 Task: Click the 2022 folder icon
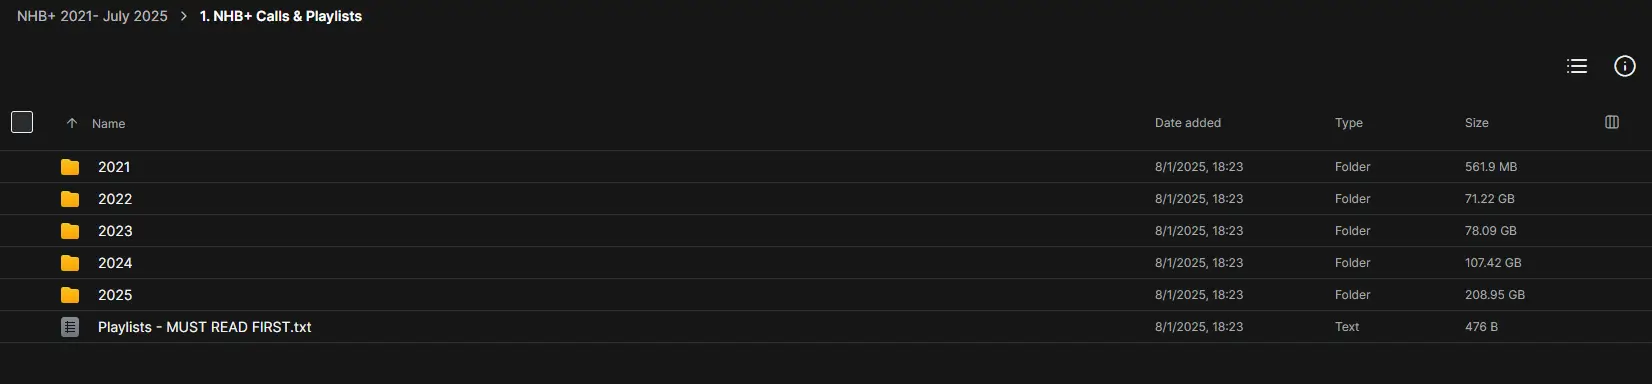pyautogui.click(x=70, y=199)
